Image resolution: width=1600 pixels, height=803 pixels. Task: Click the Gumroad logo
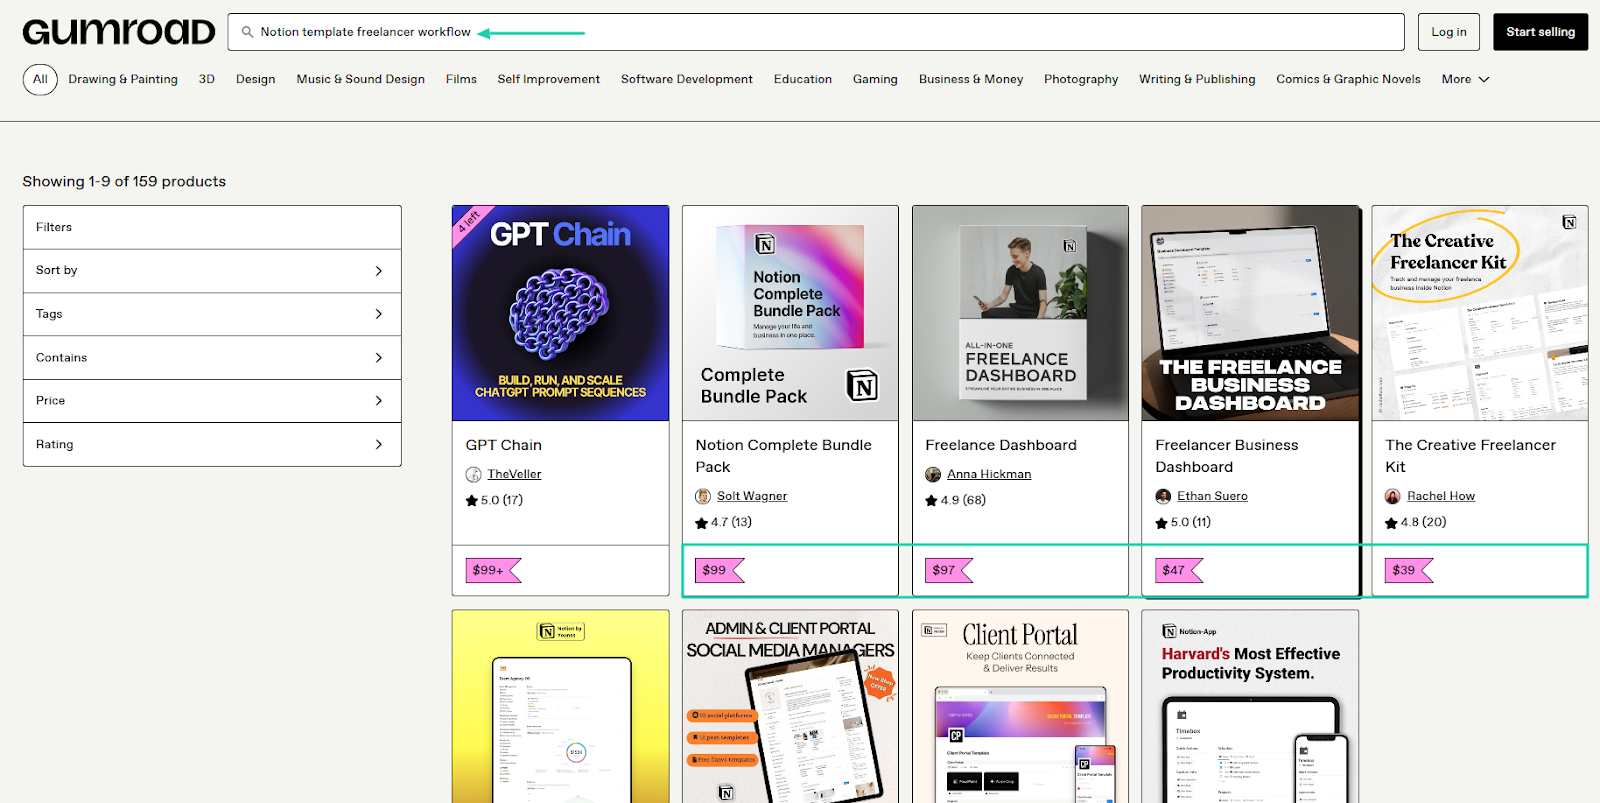pyautogui.click(x=119, y=32)
